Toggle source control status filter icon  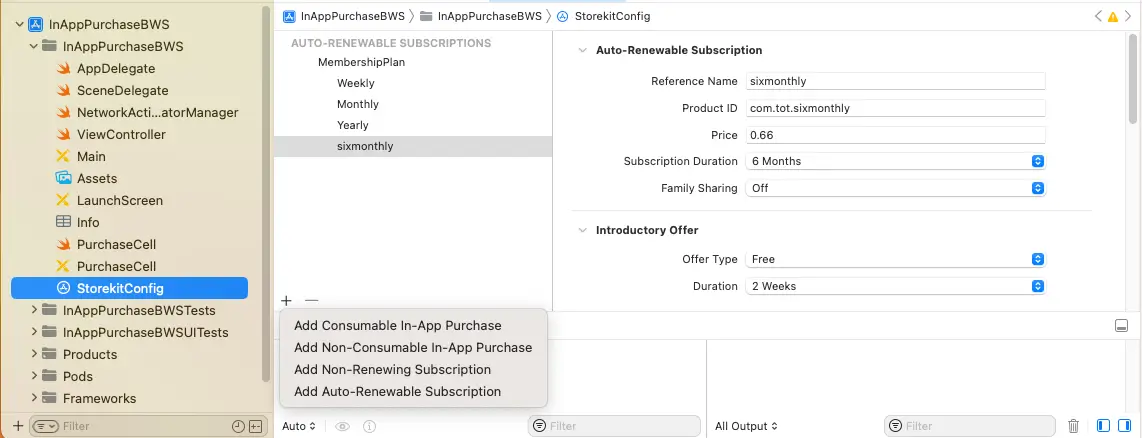click(255, 426)
